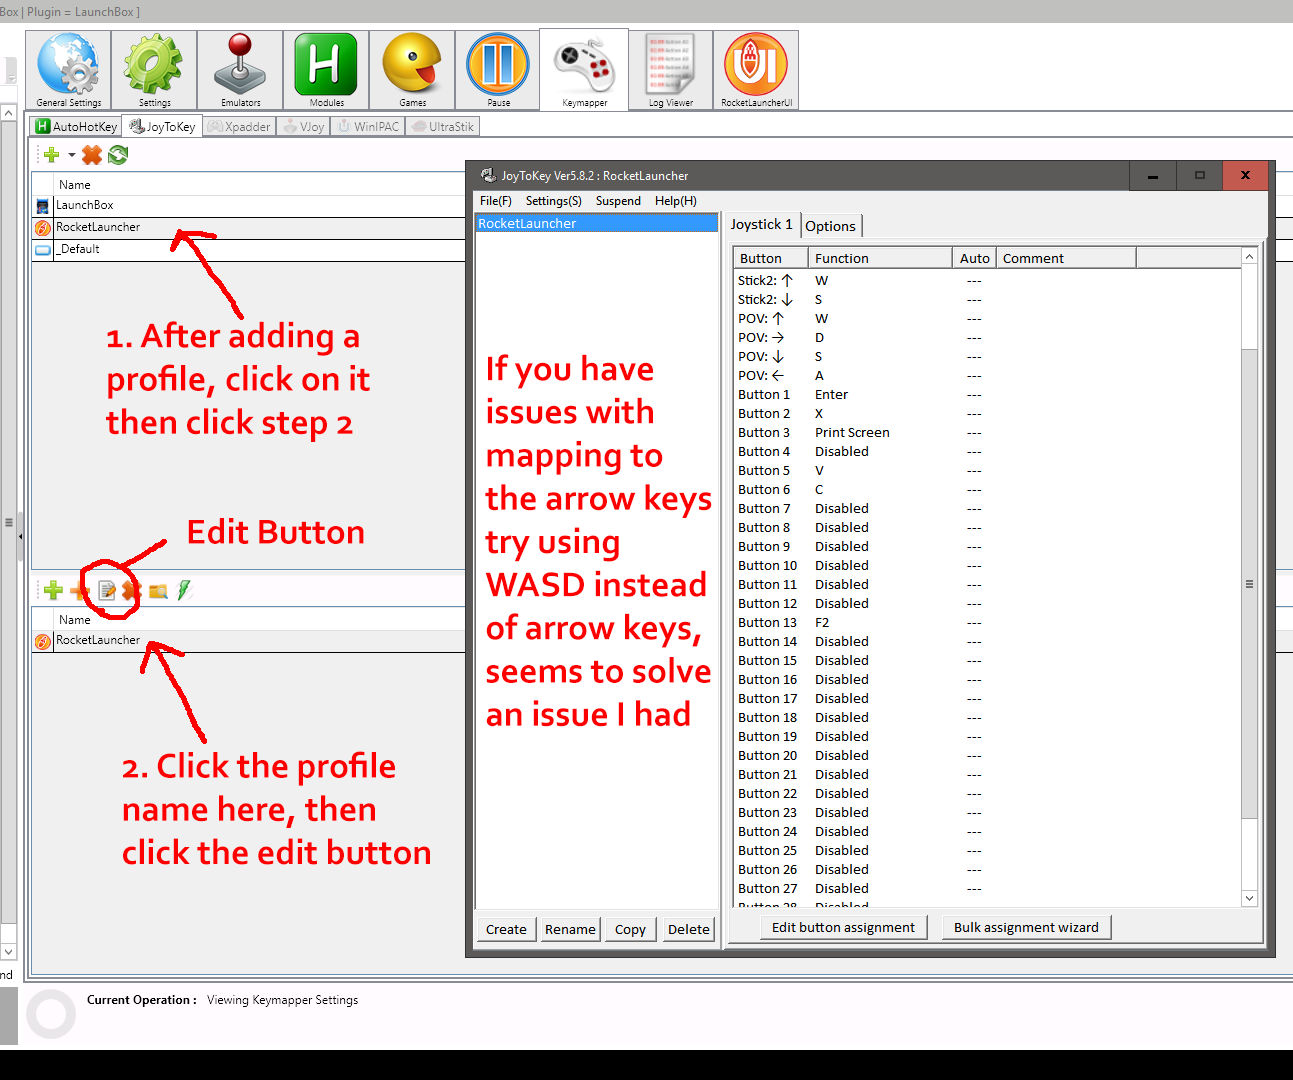Click the Edit button assignment button
The width and height of the screenshot is (1293, 1080).
842,928
